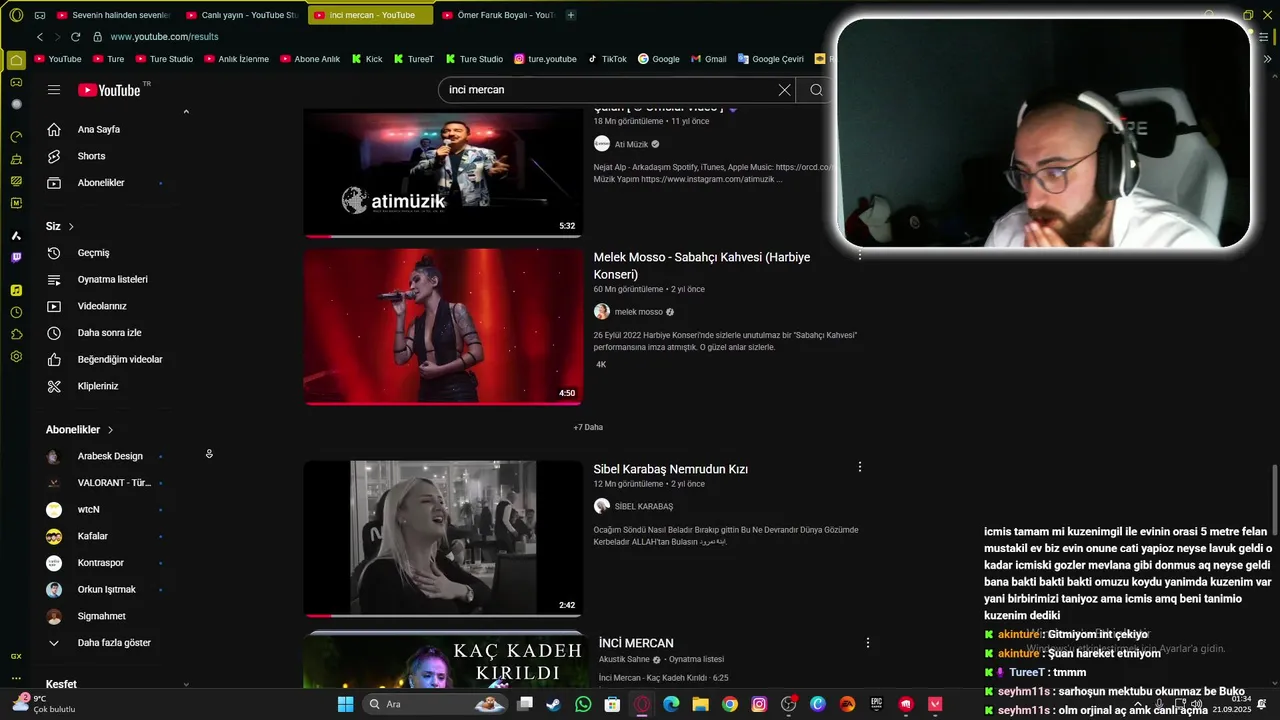Open the Gmail bookmark
The width and height of the screenshot is (1280, 720).
tap(708, 59)
